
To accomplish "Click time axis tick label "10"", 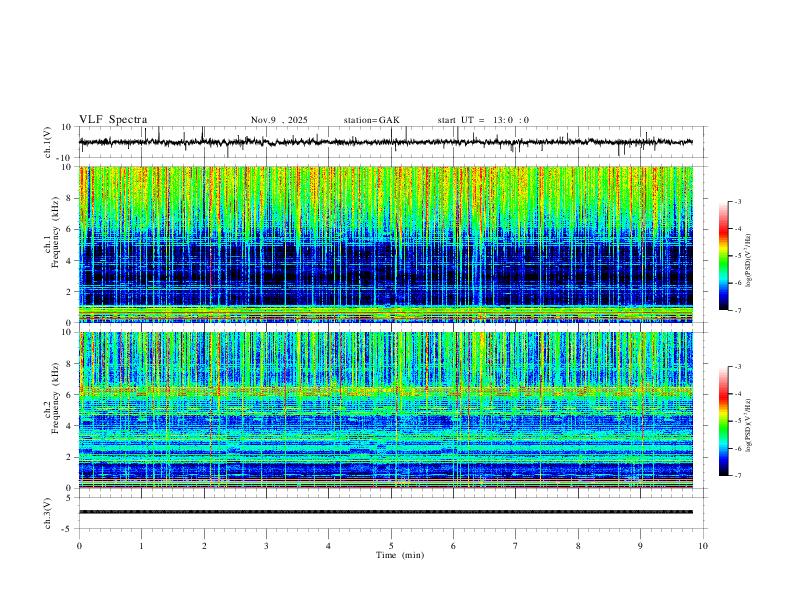I will click(703, 546).
